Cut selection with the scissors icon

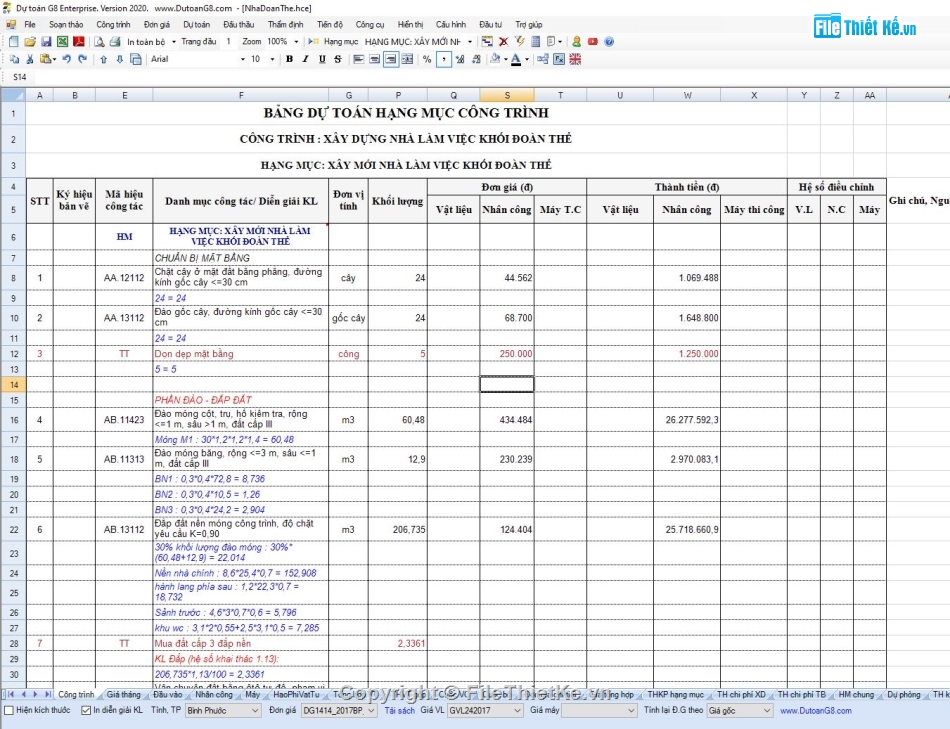point(30,59)
